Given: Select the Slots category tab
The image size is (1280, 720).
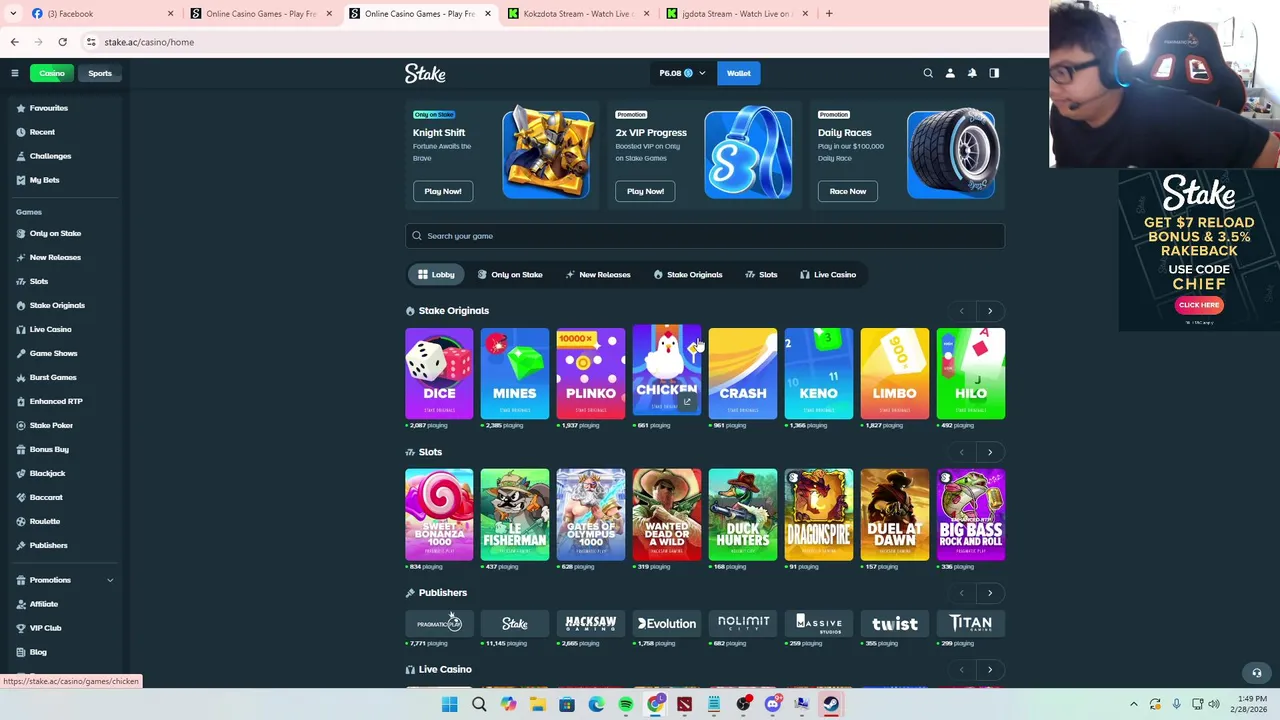Looking at the screenshot, I should (761, 275).
